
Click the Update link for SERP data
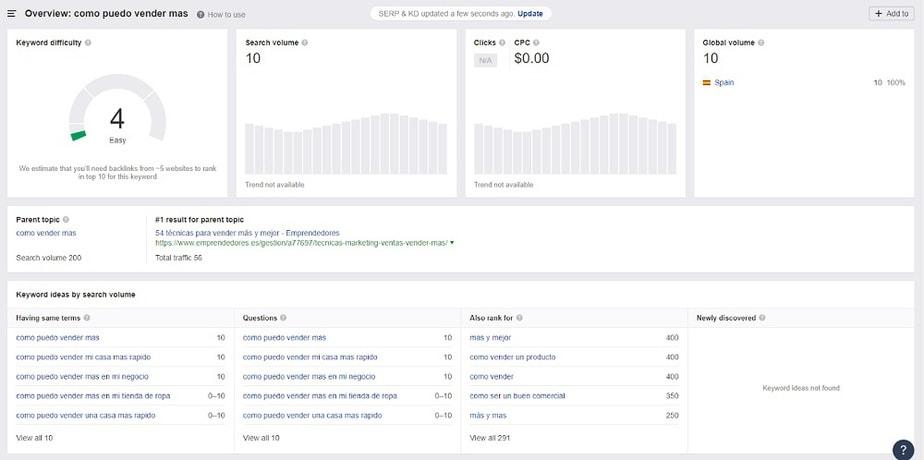click(531, 14)
